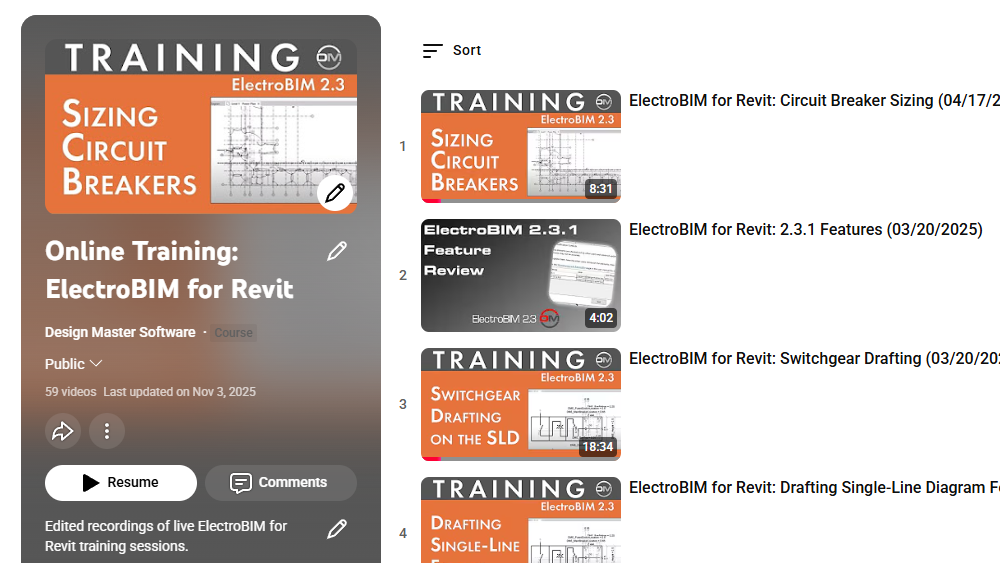Viewport: 1000px width, 563px height.
Task: Share the playlist using the arrow icon
Action: pyautogui.click(x=62, y=432)
